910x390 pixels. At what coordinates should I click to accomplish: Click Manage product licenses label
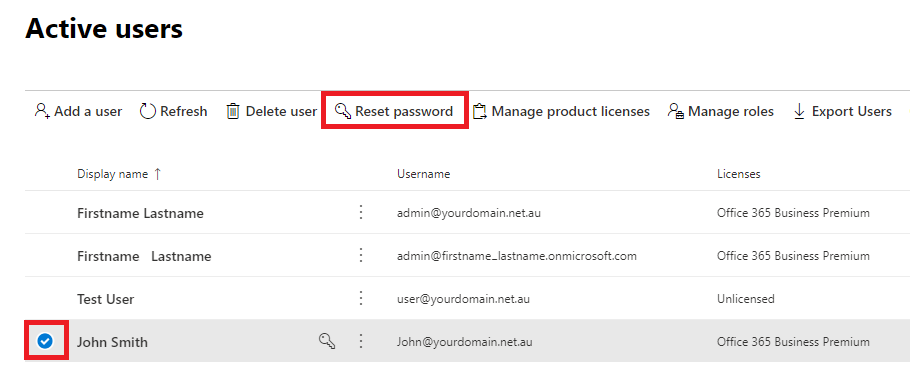point(570,111)
